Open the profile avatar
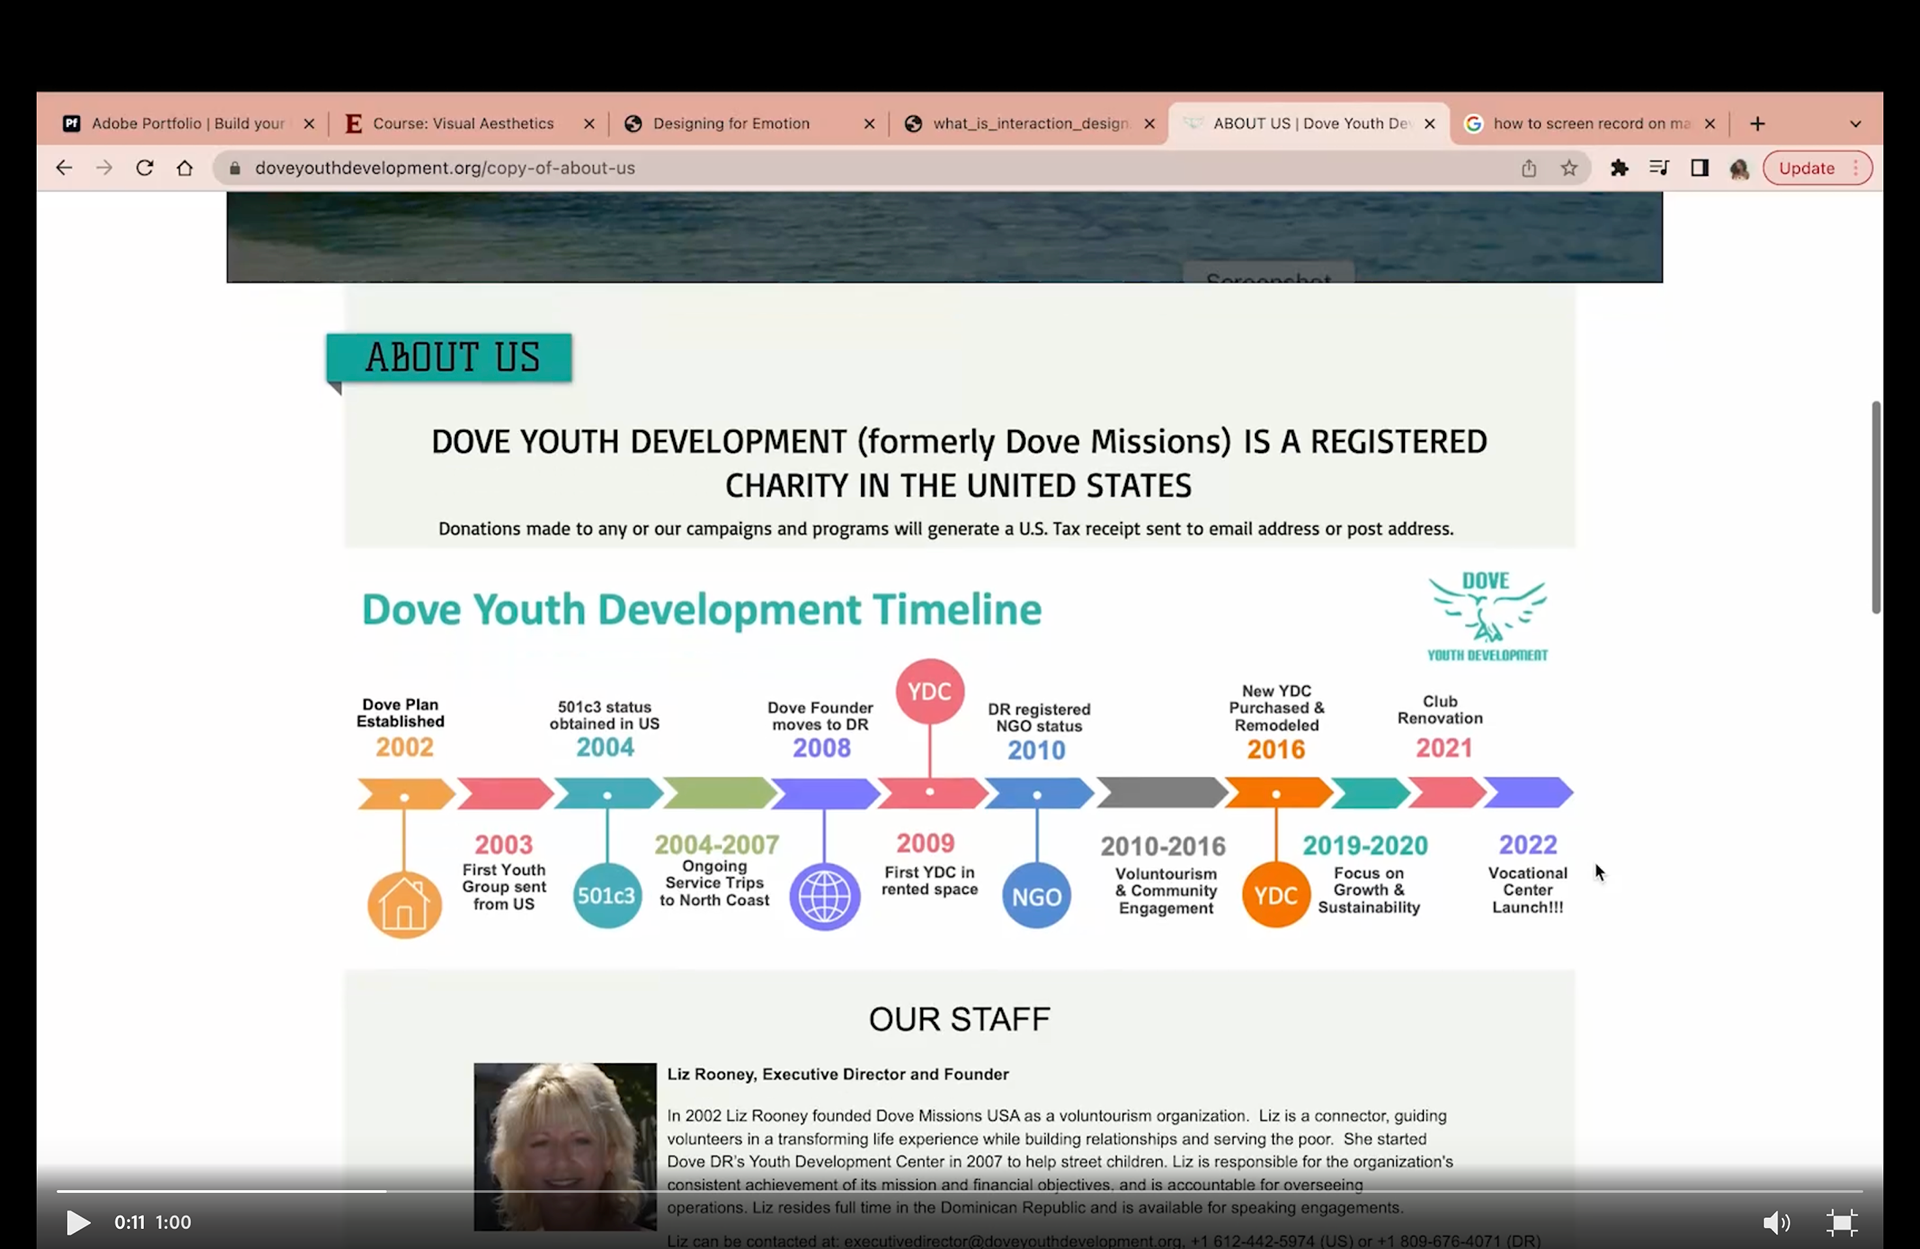 (1739, 168)
